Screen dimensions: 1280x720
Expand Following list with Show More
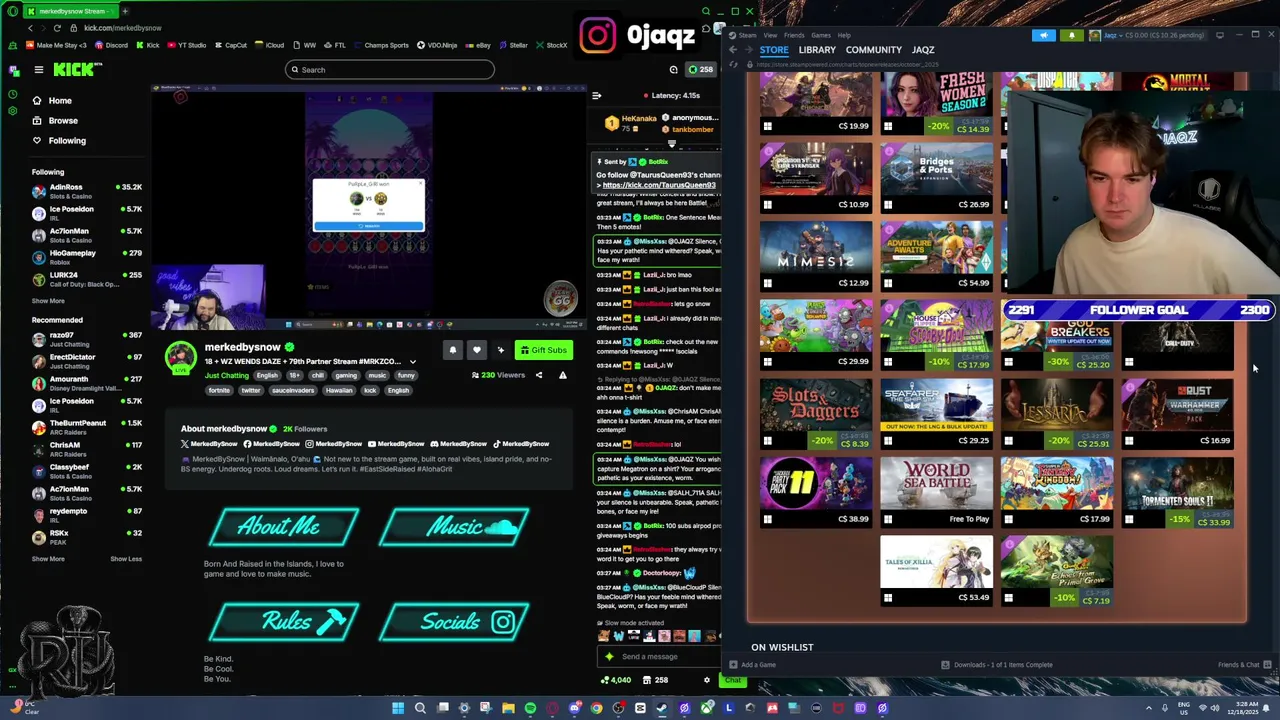click(48, 301)
